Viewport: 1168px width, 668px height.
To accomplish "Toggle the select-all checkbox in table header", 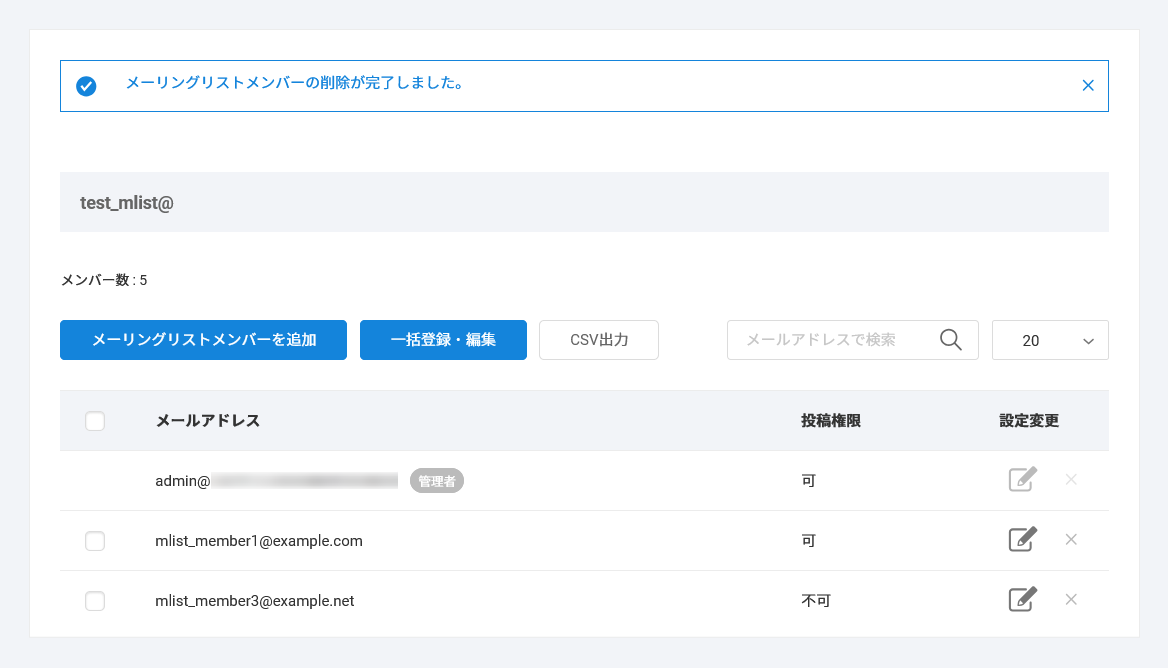I will tap(95, 421).
